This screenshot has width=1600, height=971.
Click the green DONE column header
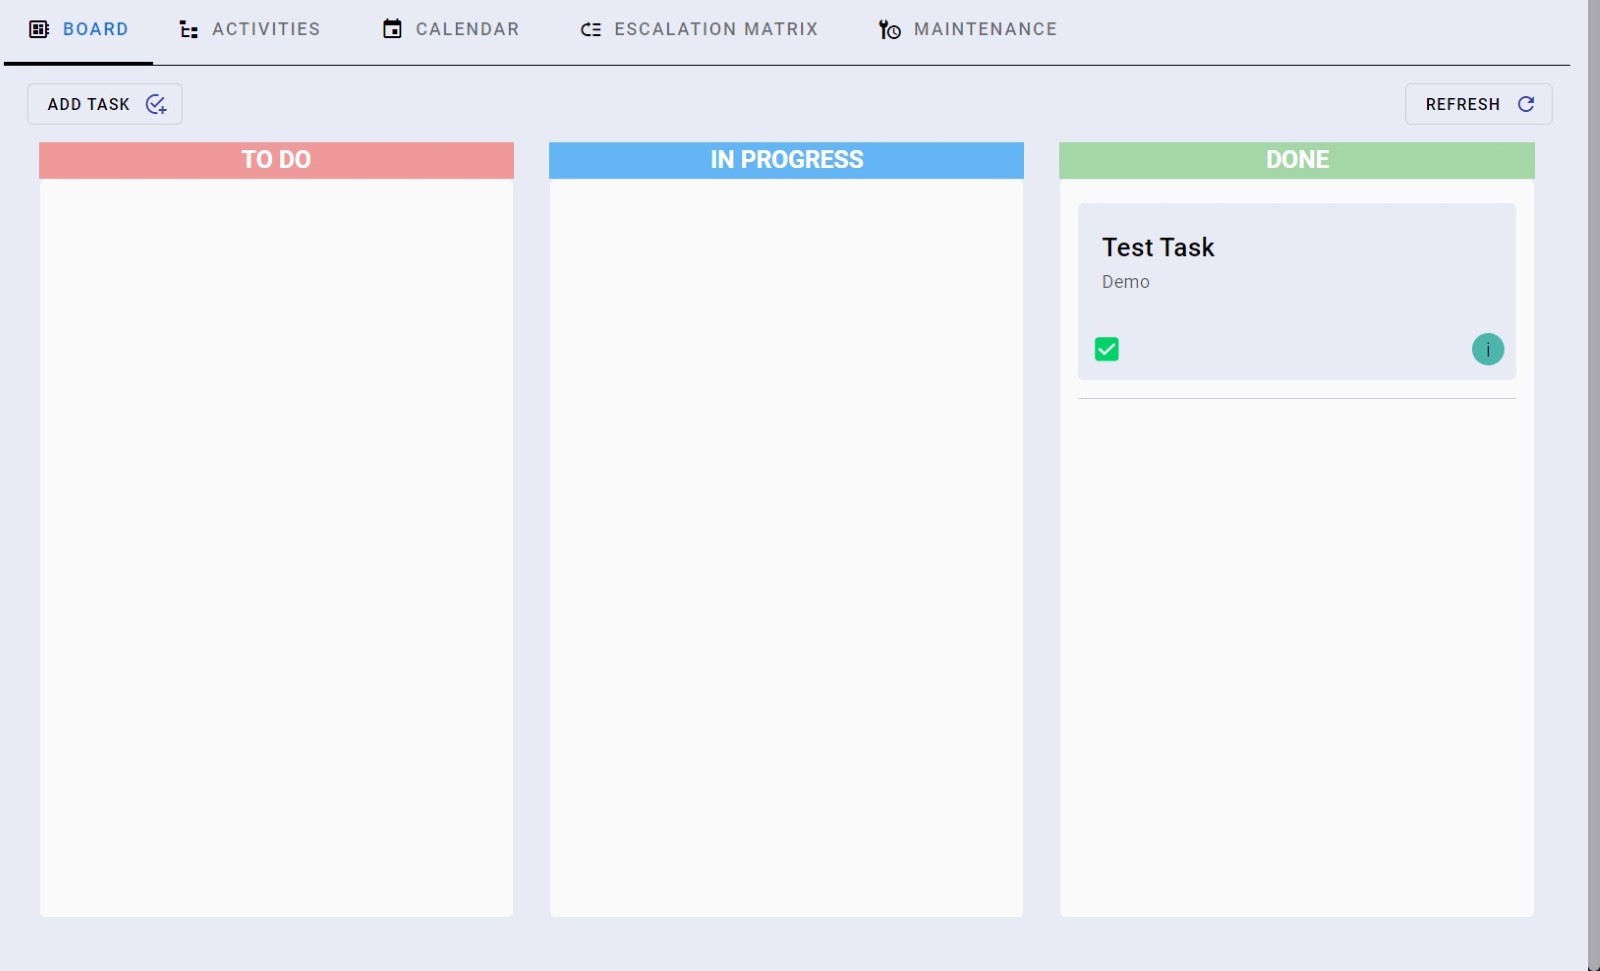pyautogui.click(x=1296, y=160)
